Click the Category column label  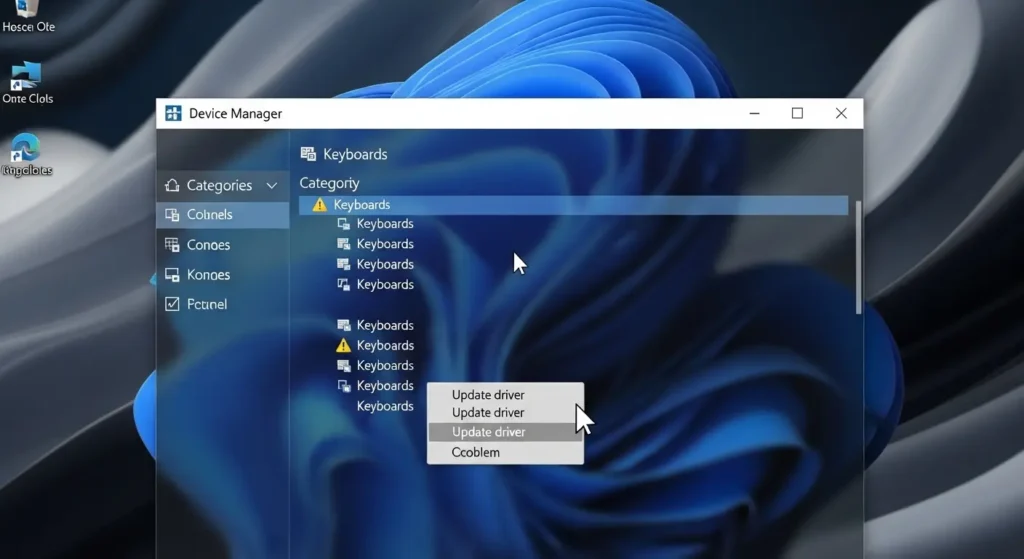click(x=329, y=183)
